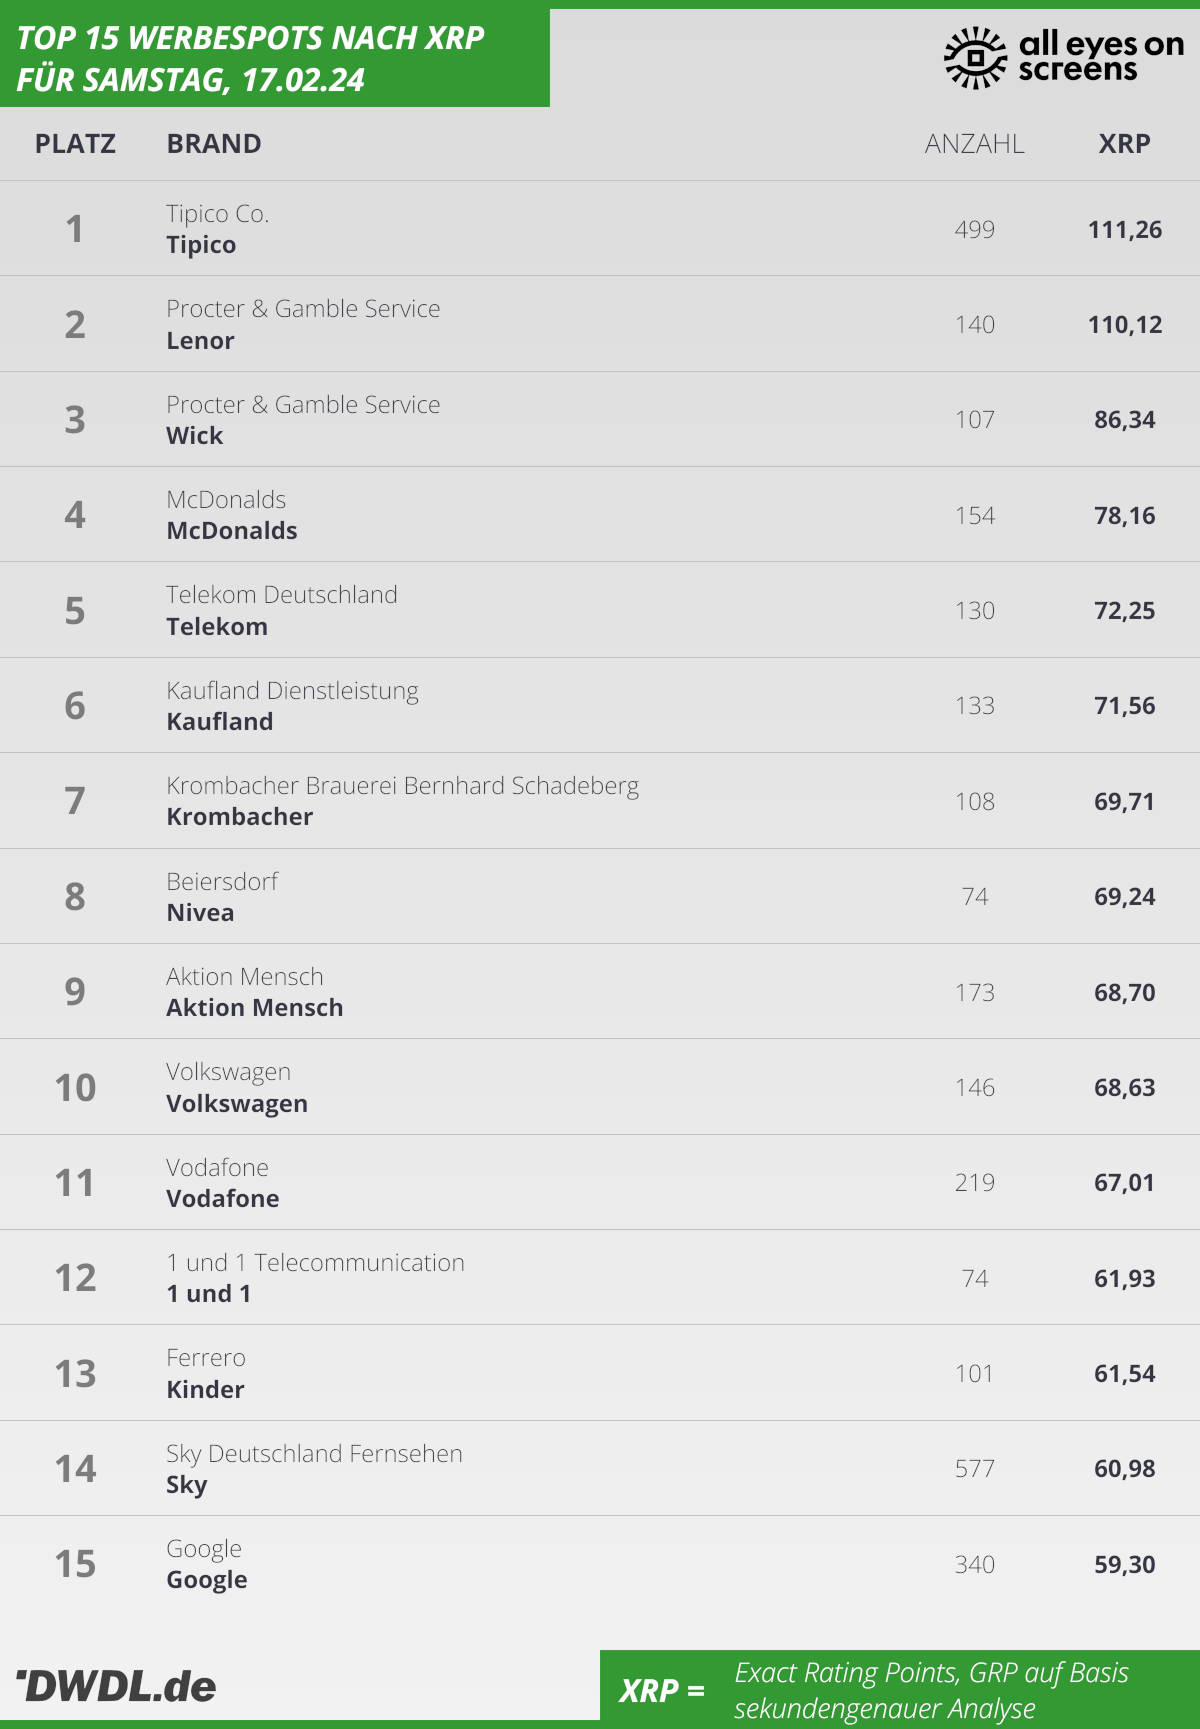Click the Wick brand entry
Viewport: 1200px width, 1729px height.
195,436
